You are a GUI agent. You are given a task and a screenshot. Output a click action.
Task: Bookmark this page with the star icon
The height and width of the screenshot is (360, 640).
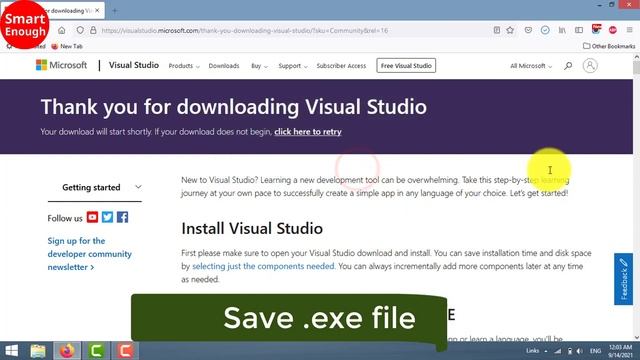pos(510,30)
